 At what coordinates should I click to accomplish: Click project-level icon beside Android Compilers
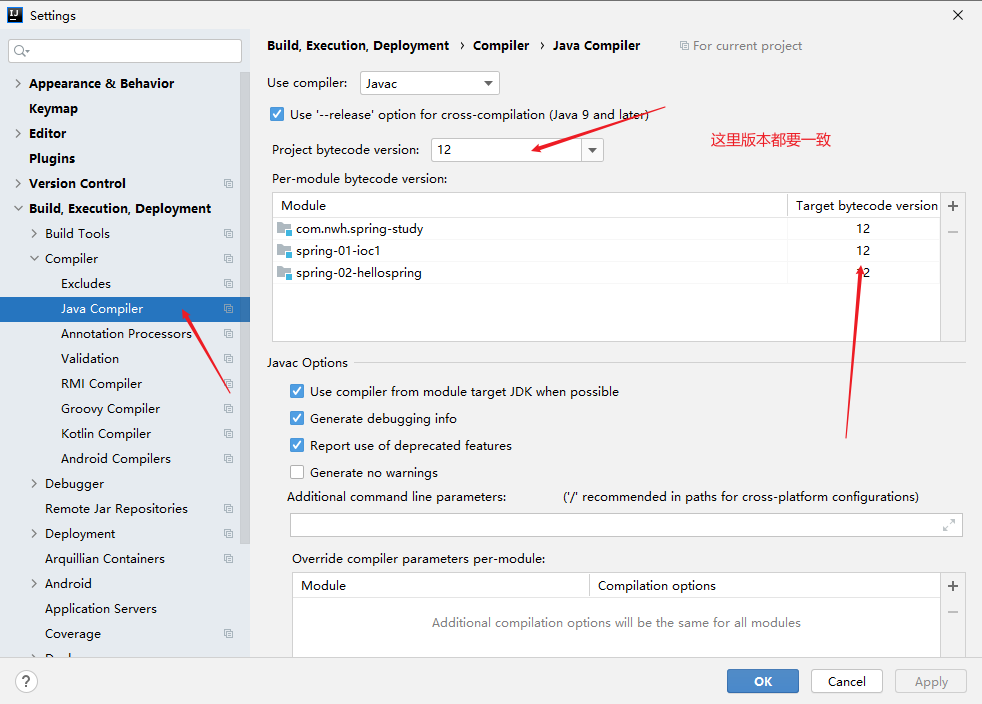click(x=229, y=459)
